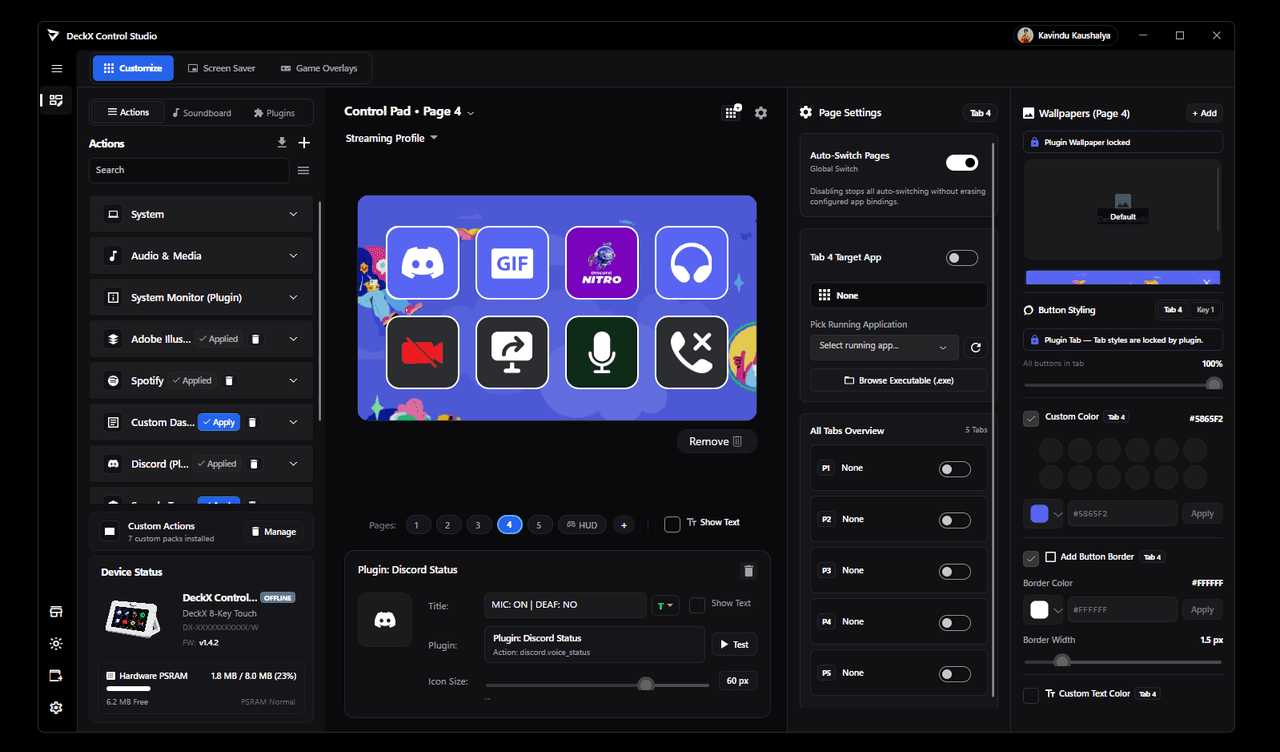1280x752 pixels.
Task: Click Manage for custom actions
Action: 273,532
